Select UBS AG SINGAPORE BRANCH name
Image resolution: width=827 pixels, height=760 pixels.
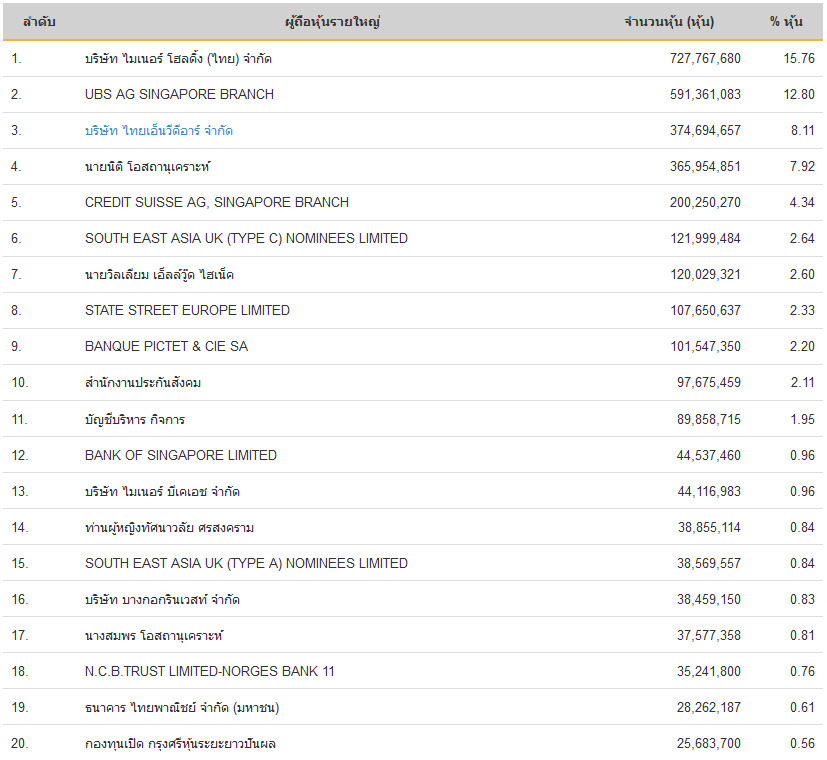click(179, 94)
